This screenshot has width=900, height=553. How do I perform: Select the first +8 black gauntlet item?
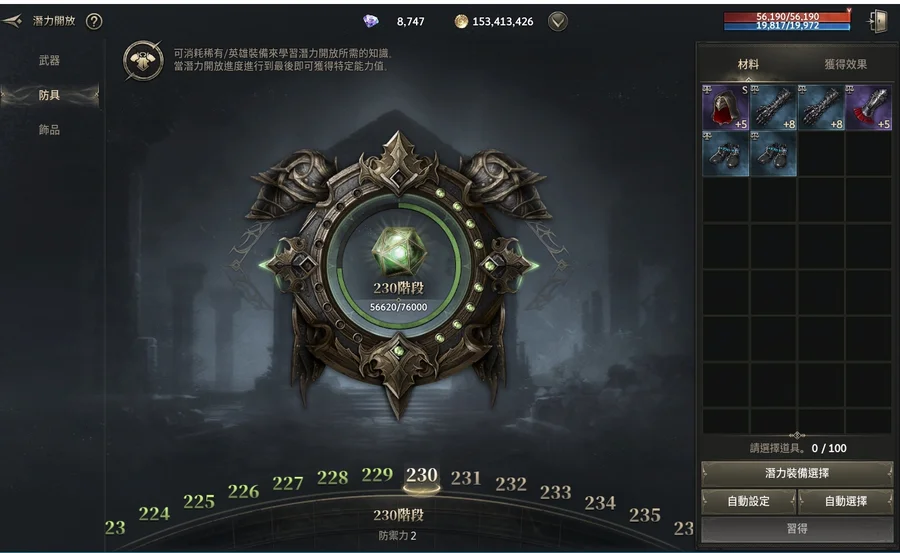point(773,107)
